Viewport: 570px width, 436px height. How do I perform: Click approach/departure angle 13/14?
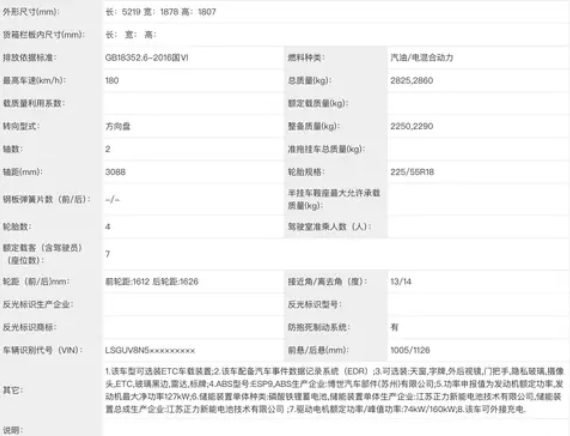click(401, 281)
